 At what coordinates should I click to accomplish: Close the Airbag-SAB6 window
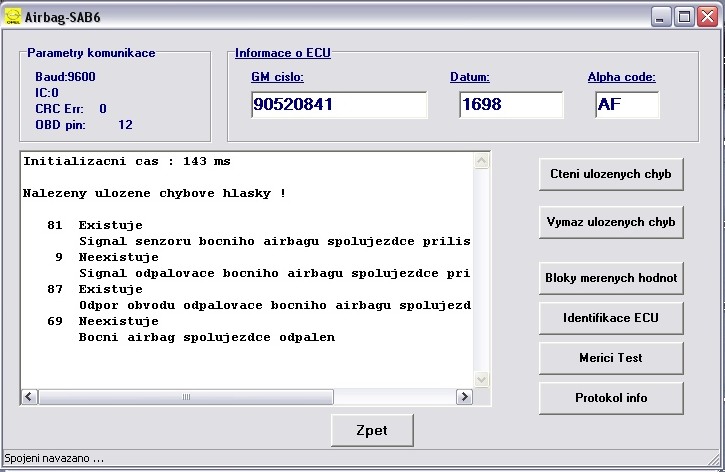708,16
